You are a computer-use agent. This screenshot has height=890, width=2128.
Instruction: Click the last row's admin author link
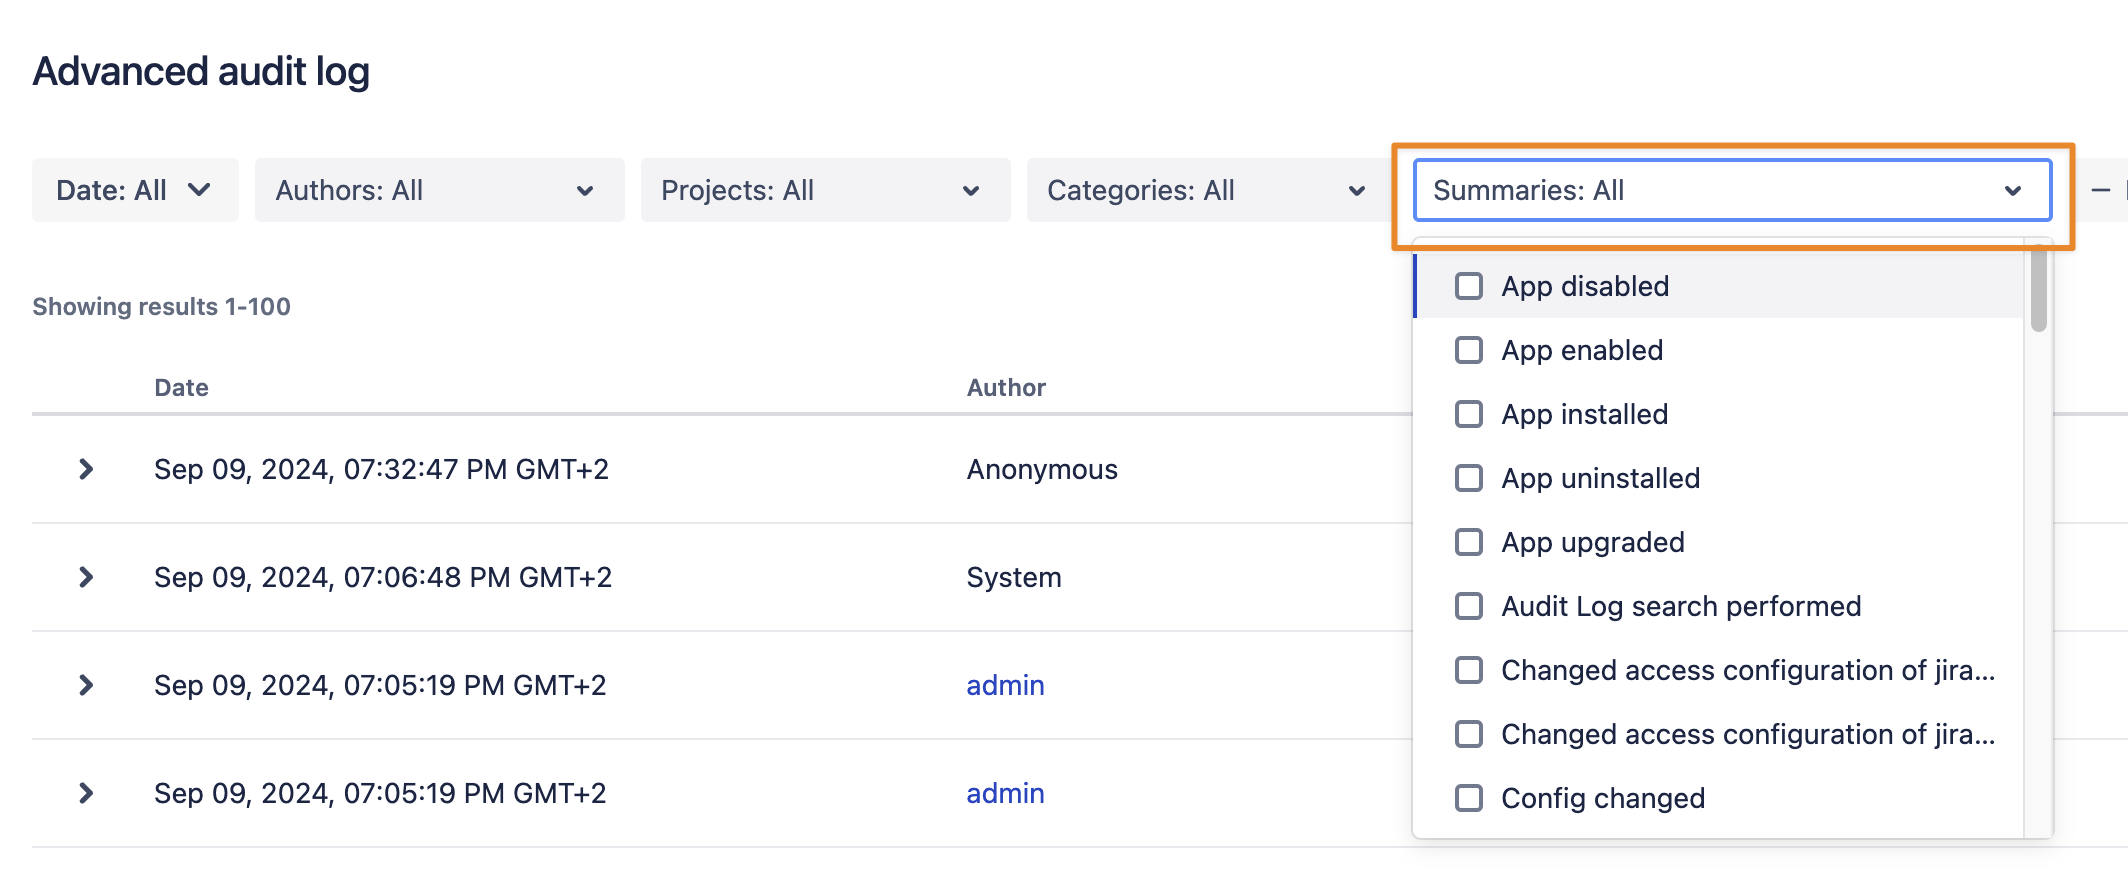1005,793
